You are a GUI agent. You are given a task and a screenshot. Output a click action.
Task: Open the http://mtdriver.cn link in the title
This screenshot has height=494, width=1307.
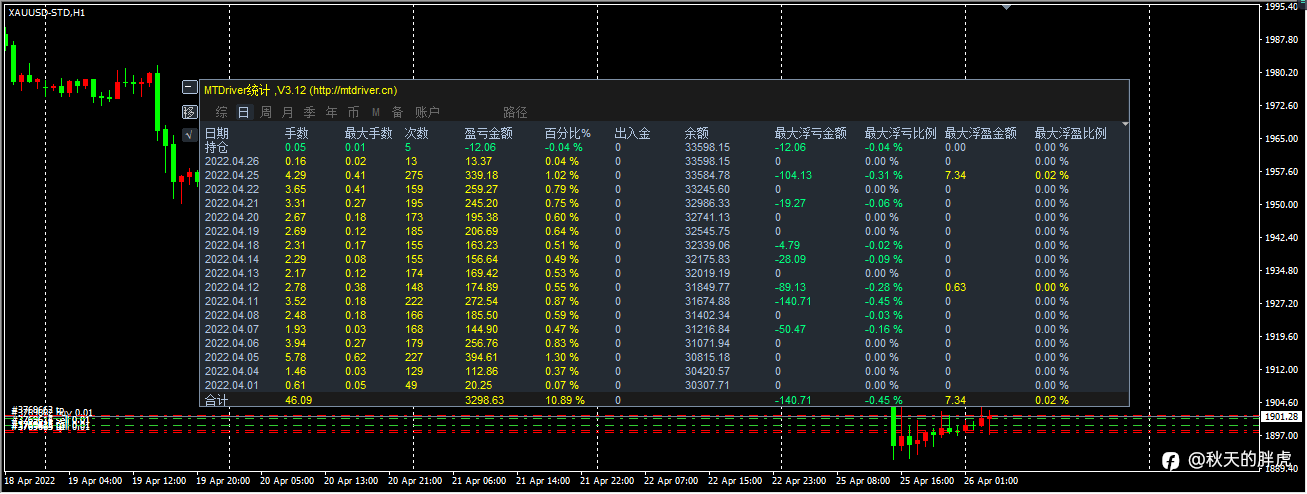pyautogui.click(x=355, y=90)
